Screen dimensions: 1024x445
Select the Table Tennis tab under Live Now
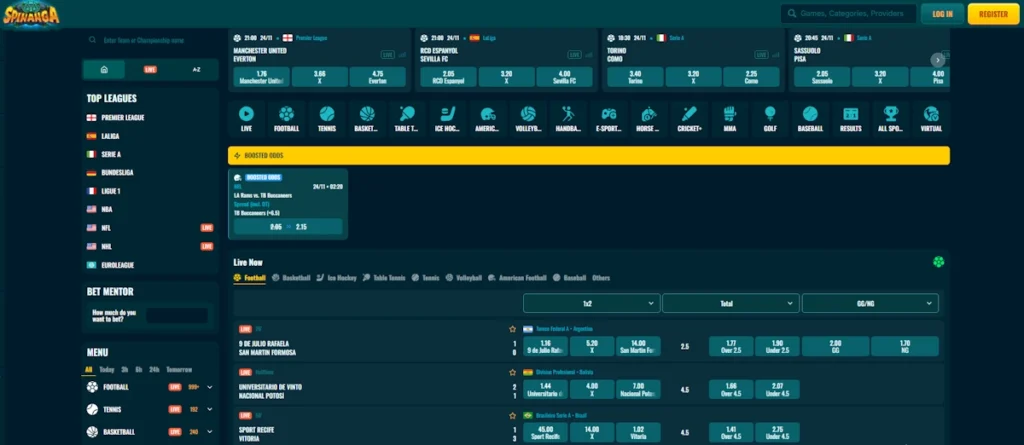click(x=384, y=278)
